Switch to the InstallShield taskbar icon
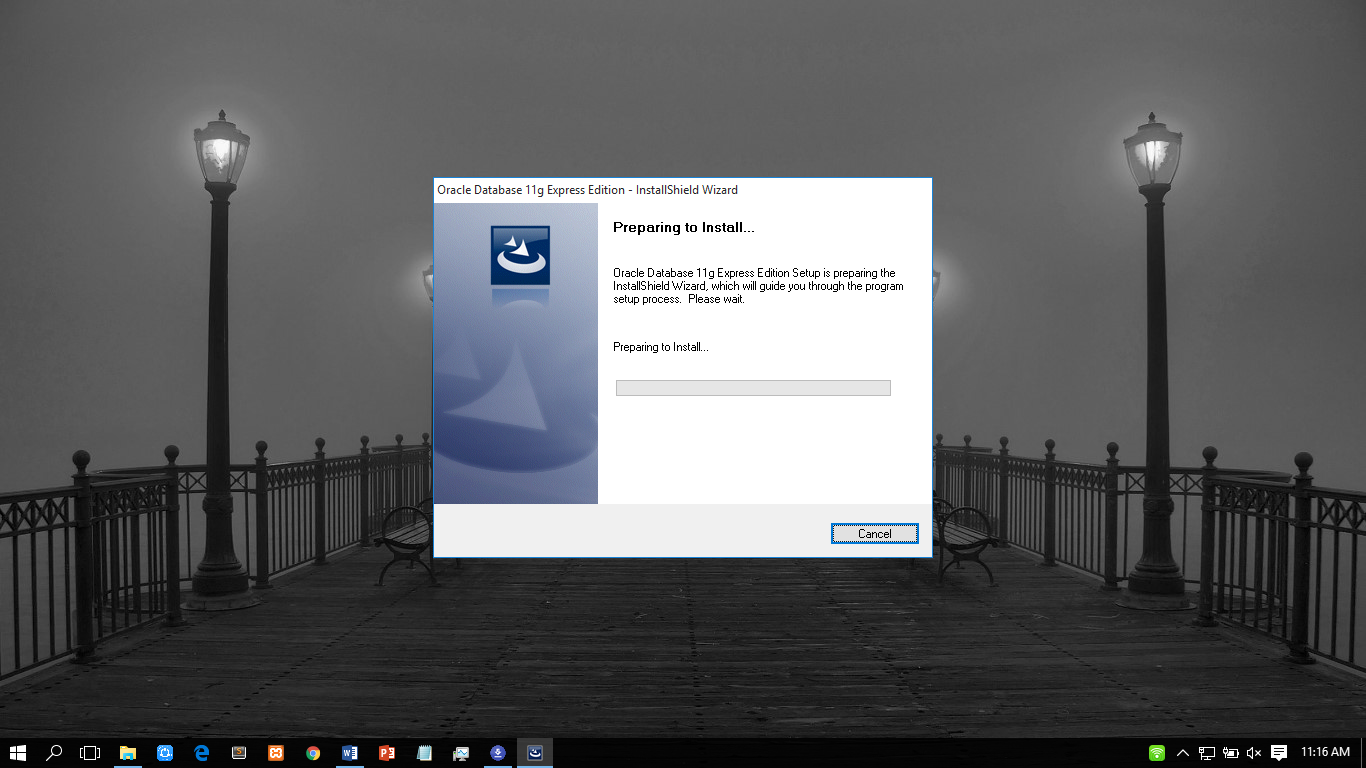Image resolution: width=1366 pixels, height=768 pixels. (x=535, y=753)
